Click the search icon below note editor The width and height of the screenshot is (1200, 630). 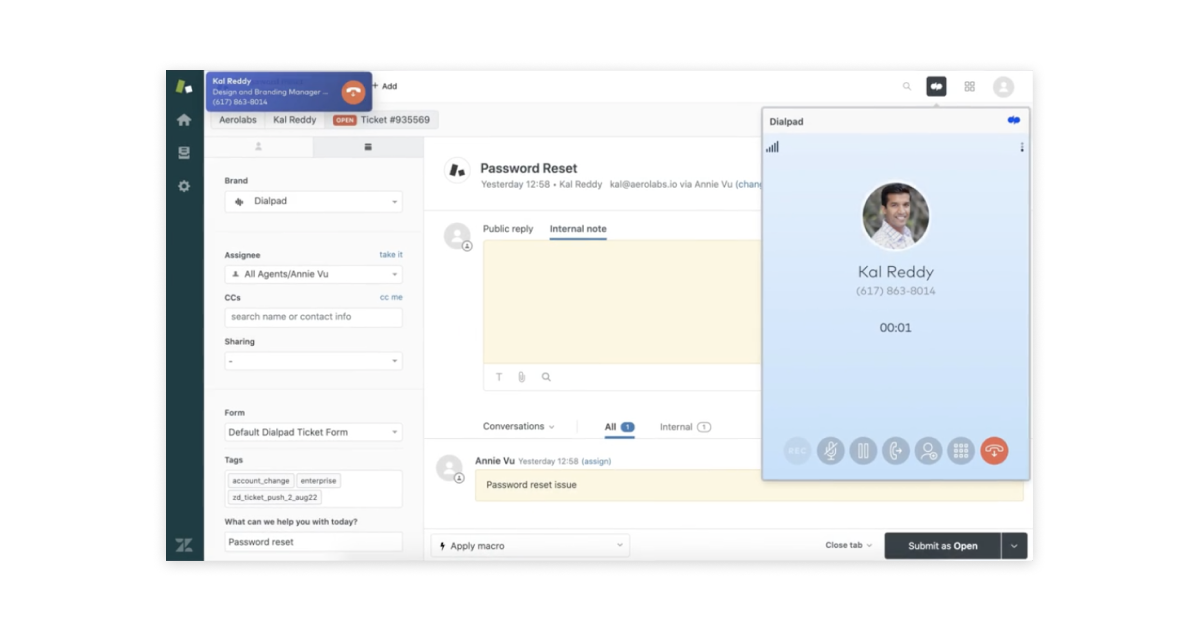tap(546, 377)
